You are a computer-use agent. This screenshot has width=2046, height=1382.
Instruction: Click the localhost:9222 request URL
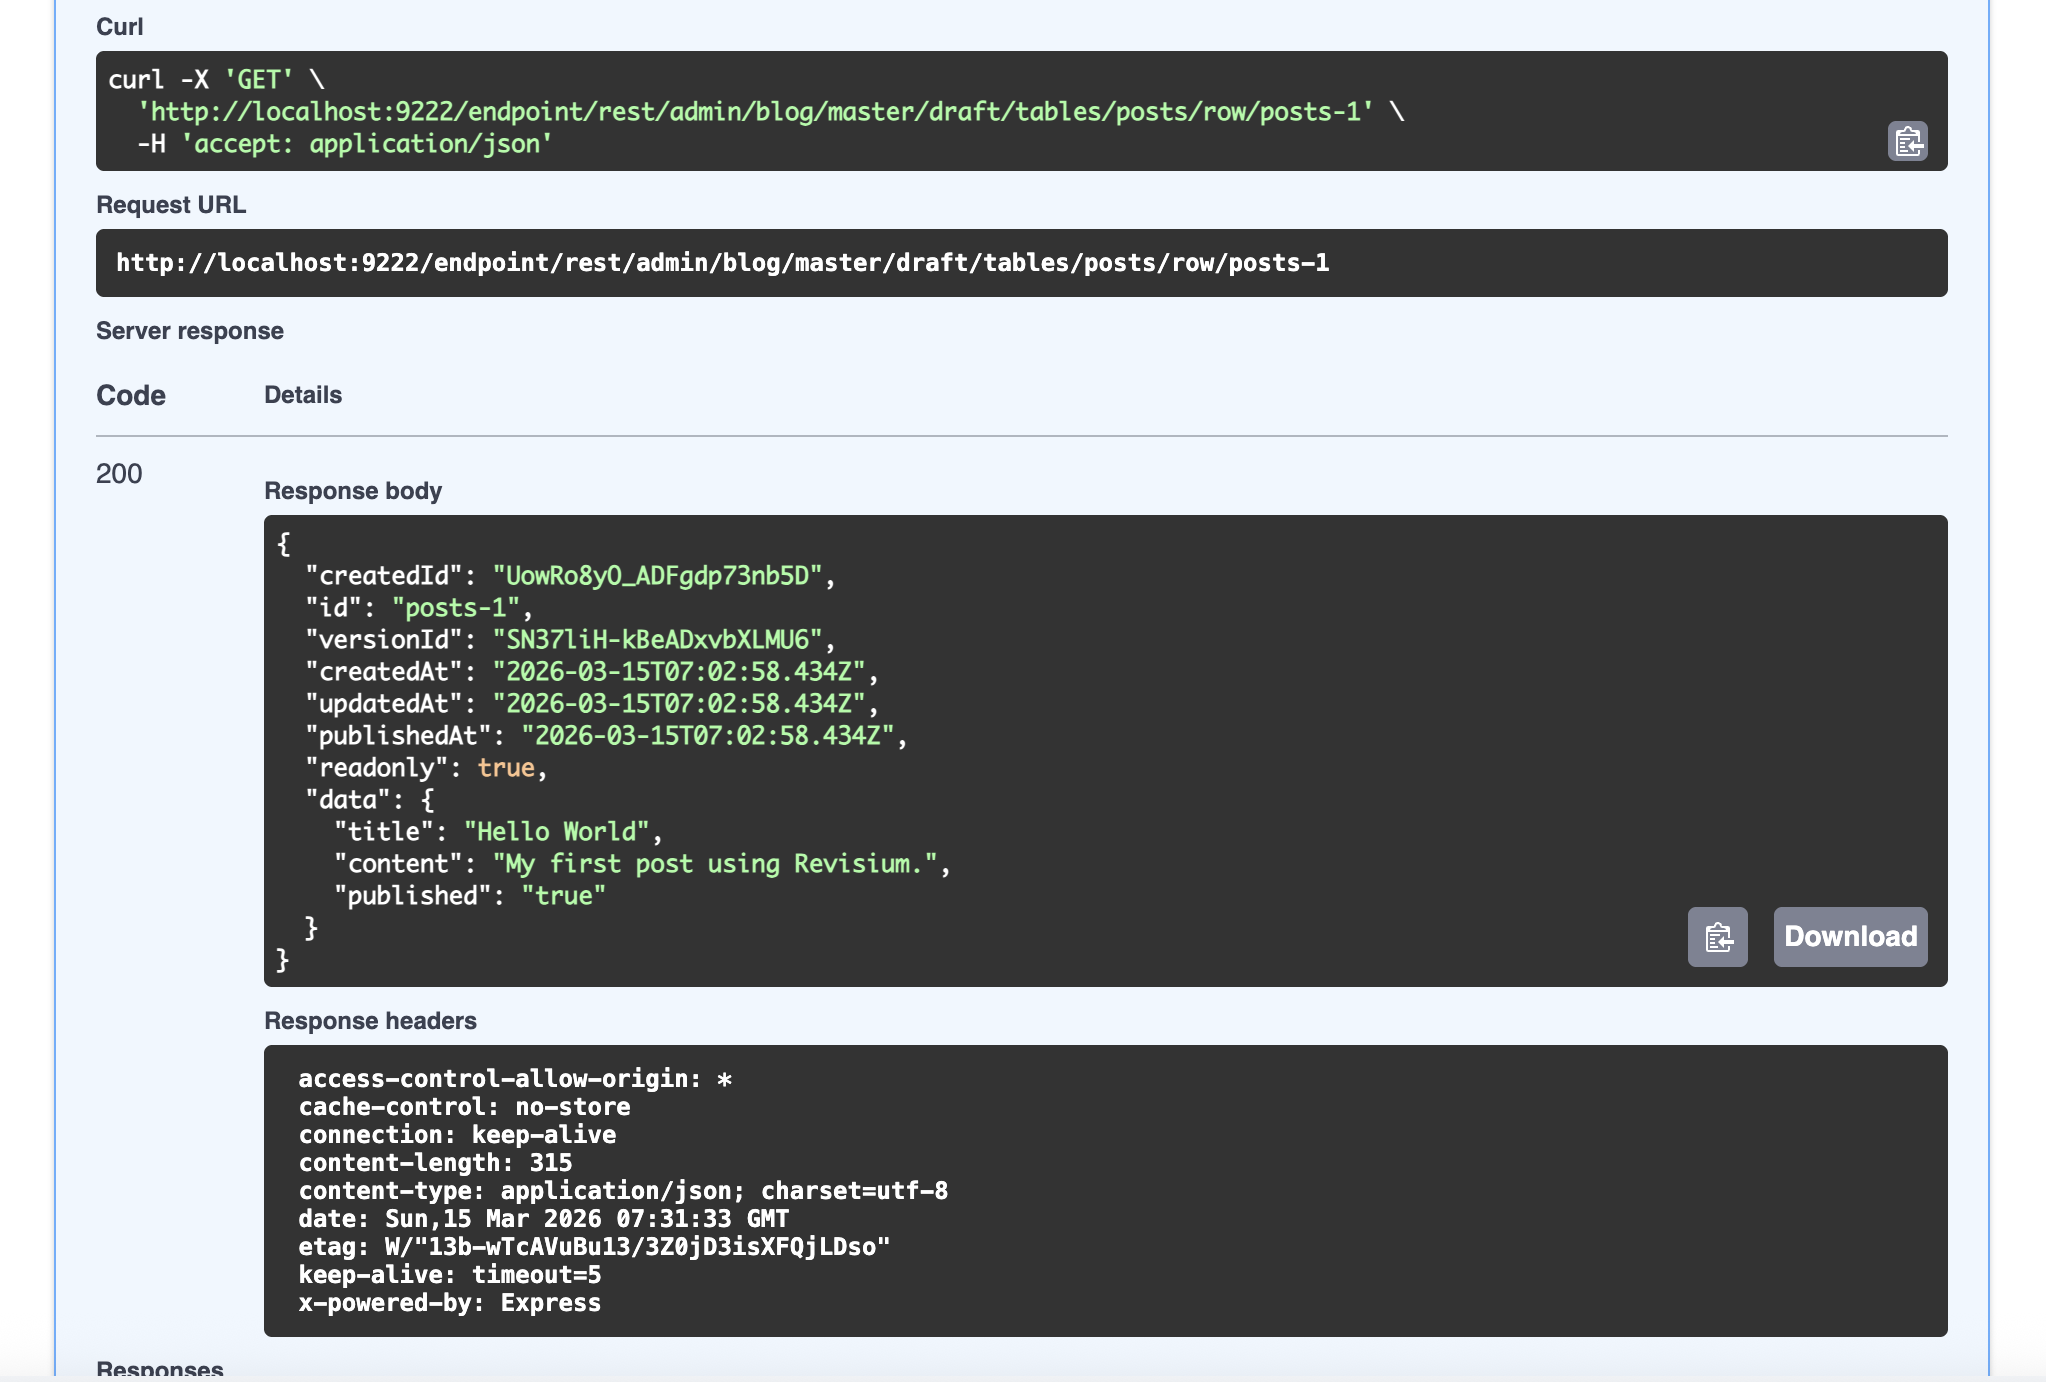pos(722,264)
